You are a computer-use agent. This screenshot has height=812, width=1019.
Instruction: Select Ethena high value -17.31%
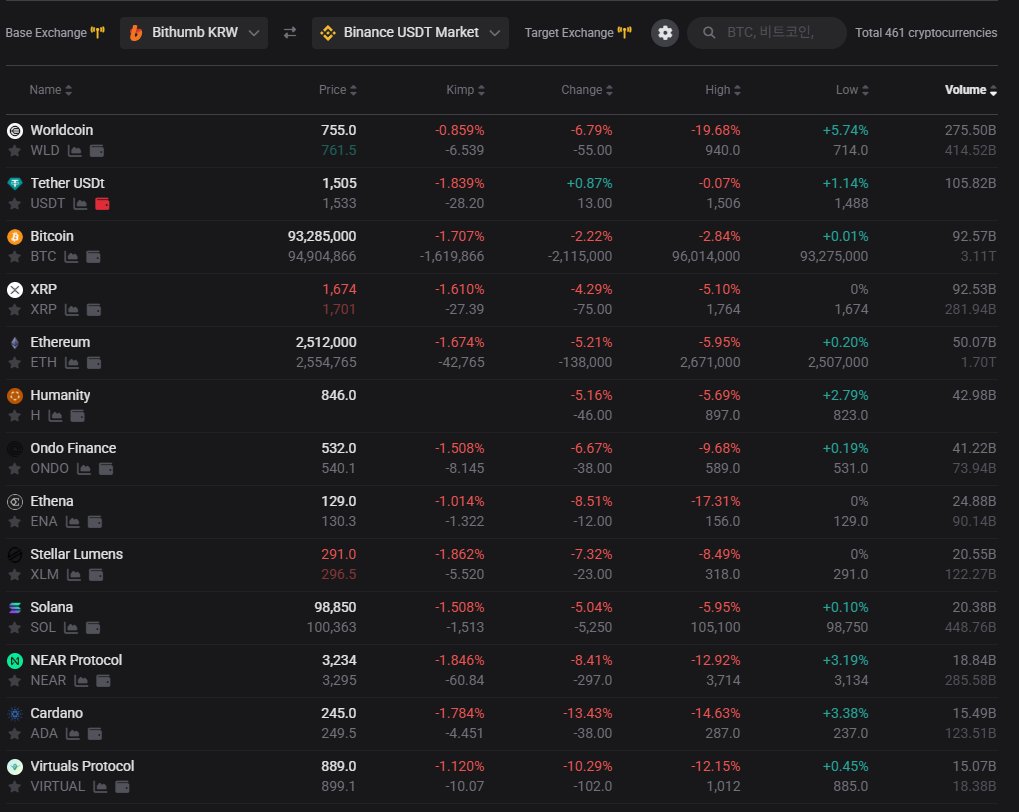click(x=716, y=501)
